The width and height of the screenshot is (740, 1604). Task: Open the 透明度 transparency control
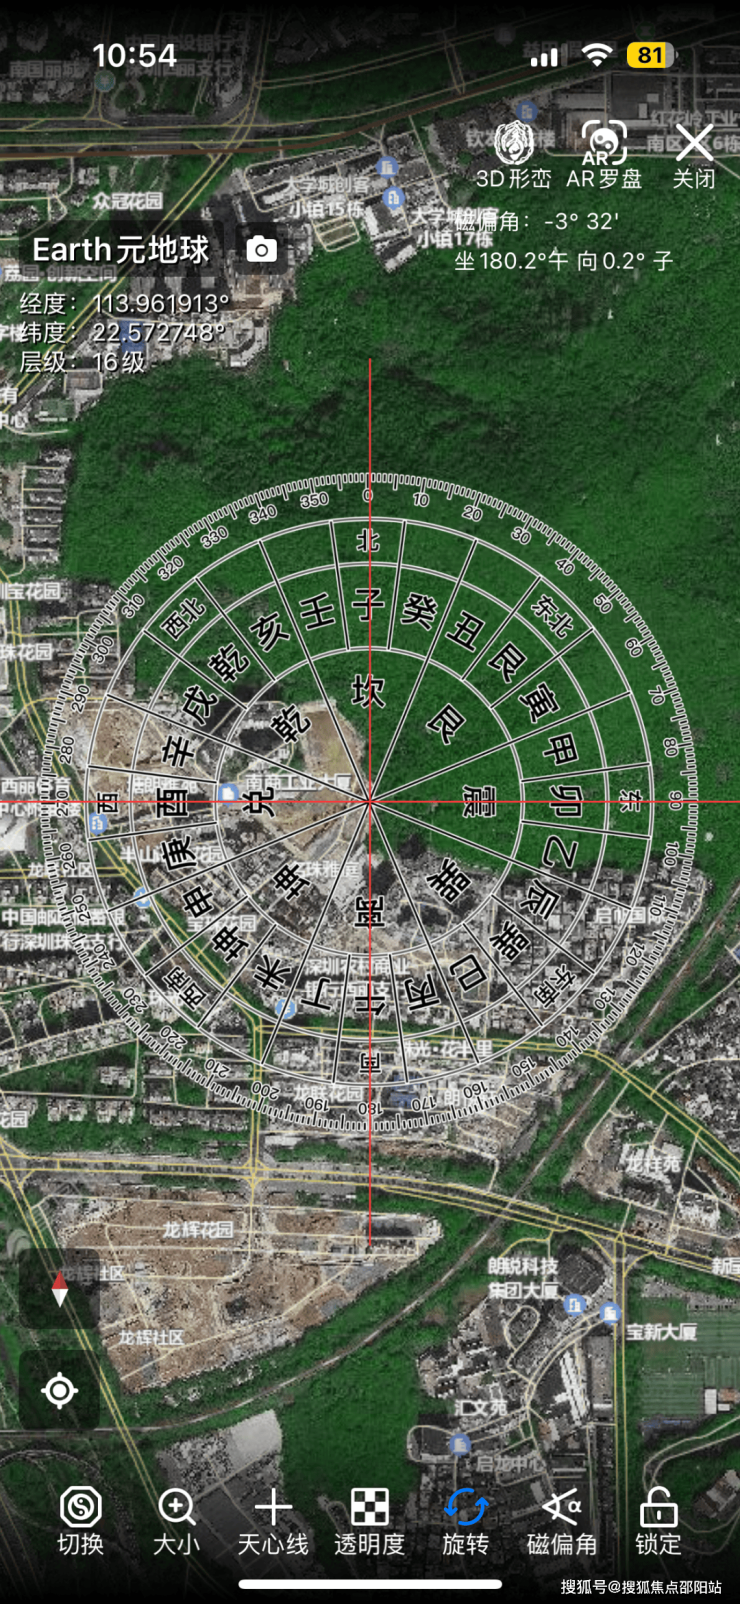click(x=369, y=1521)
